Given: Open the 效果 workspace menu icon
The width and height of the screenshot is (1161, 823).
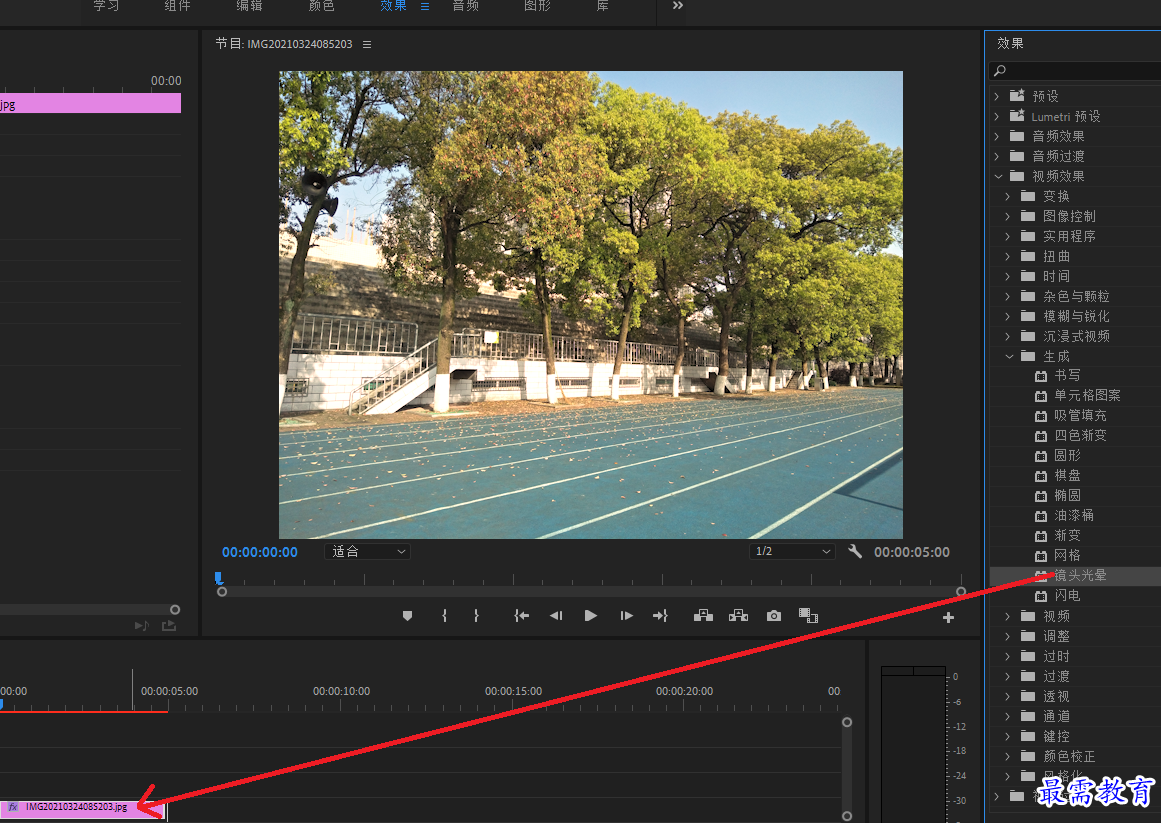Looking at the screenshot, I should click(425, 7).
